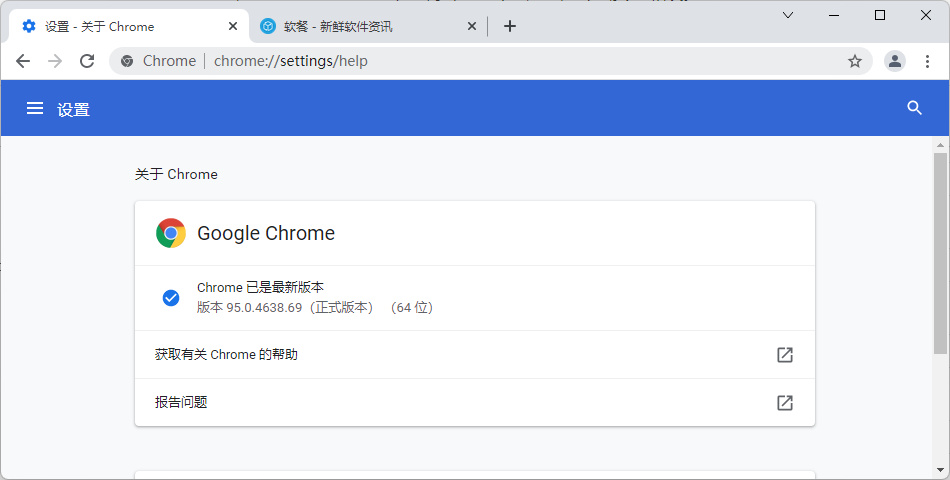The width and height of the screenshot is (950, 480).
Task: Open external link icon for Chrome help
Action: click(785, 355)
